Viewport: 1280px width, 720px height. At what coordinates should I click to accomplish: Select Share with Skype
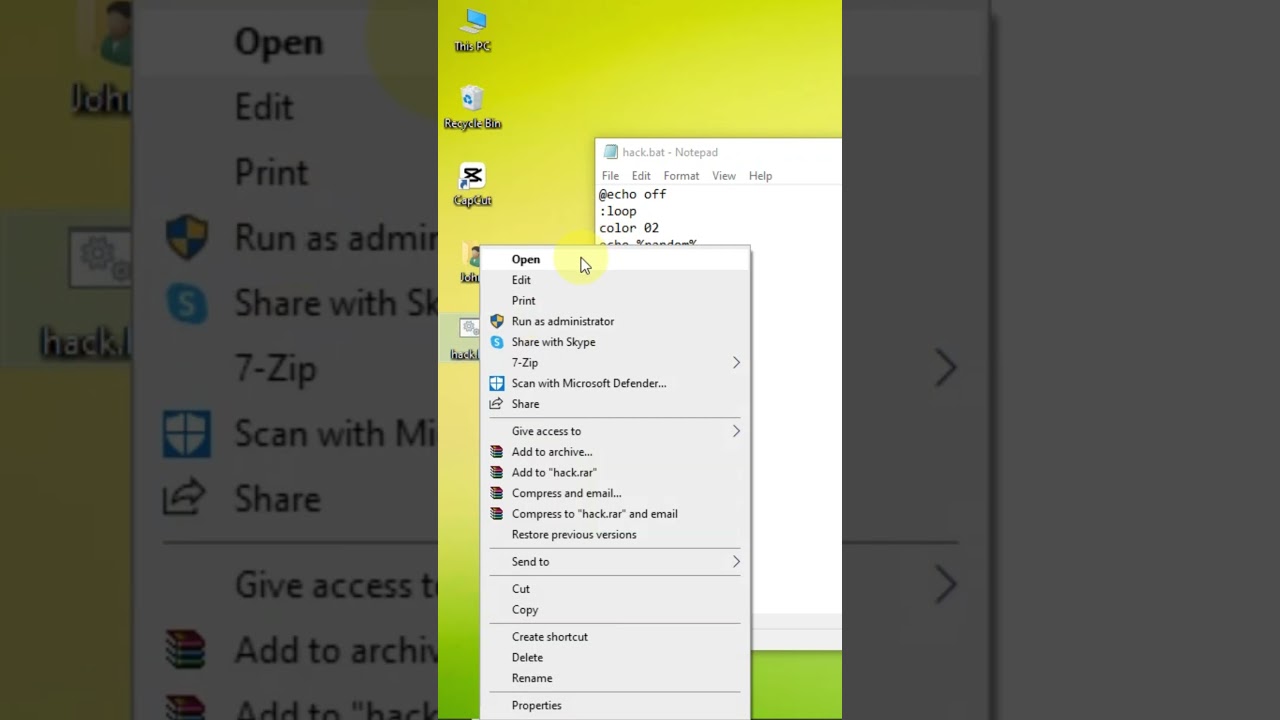click(615, 342)
